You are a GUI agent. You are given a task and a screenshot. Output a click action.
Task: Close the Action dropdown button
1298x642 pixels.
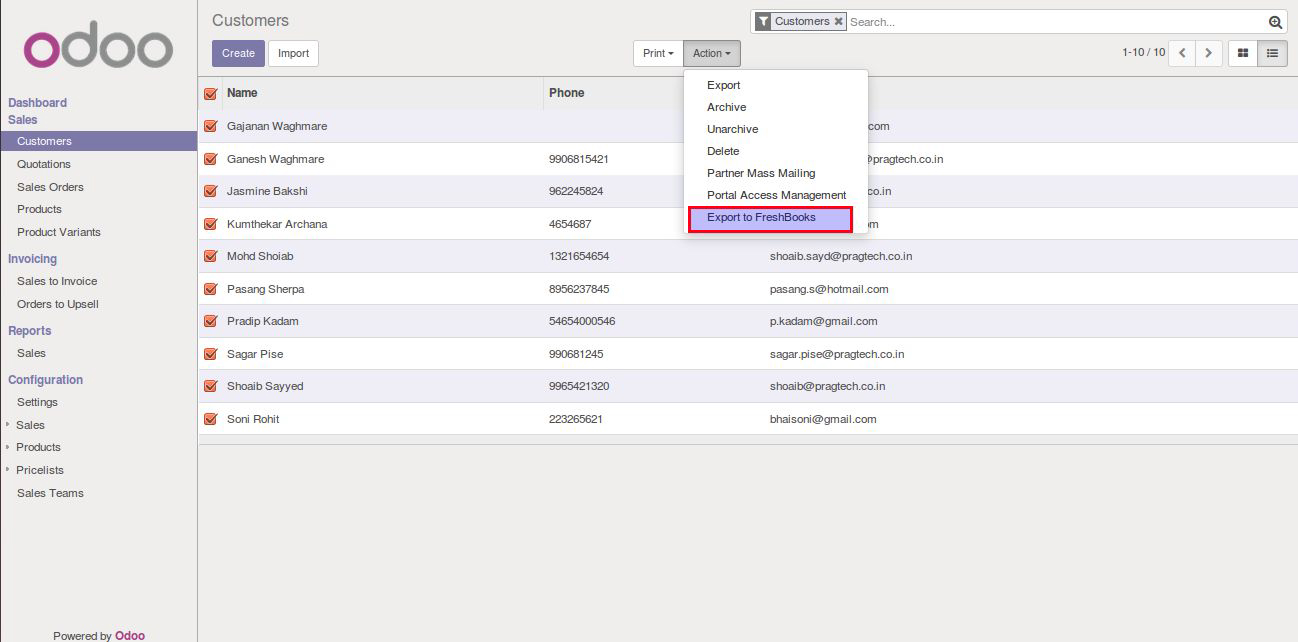pyautogui.click(x=712, y=53)
